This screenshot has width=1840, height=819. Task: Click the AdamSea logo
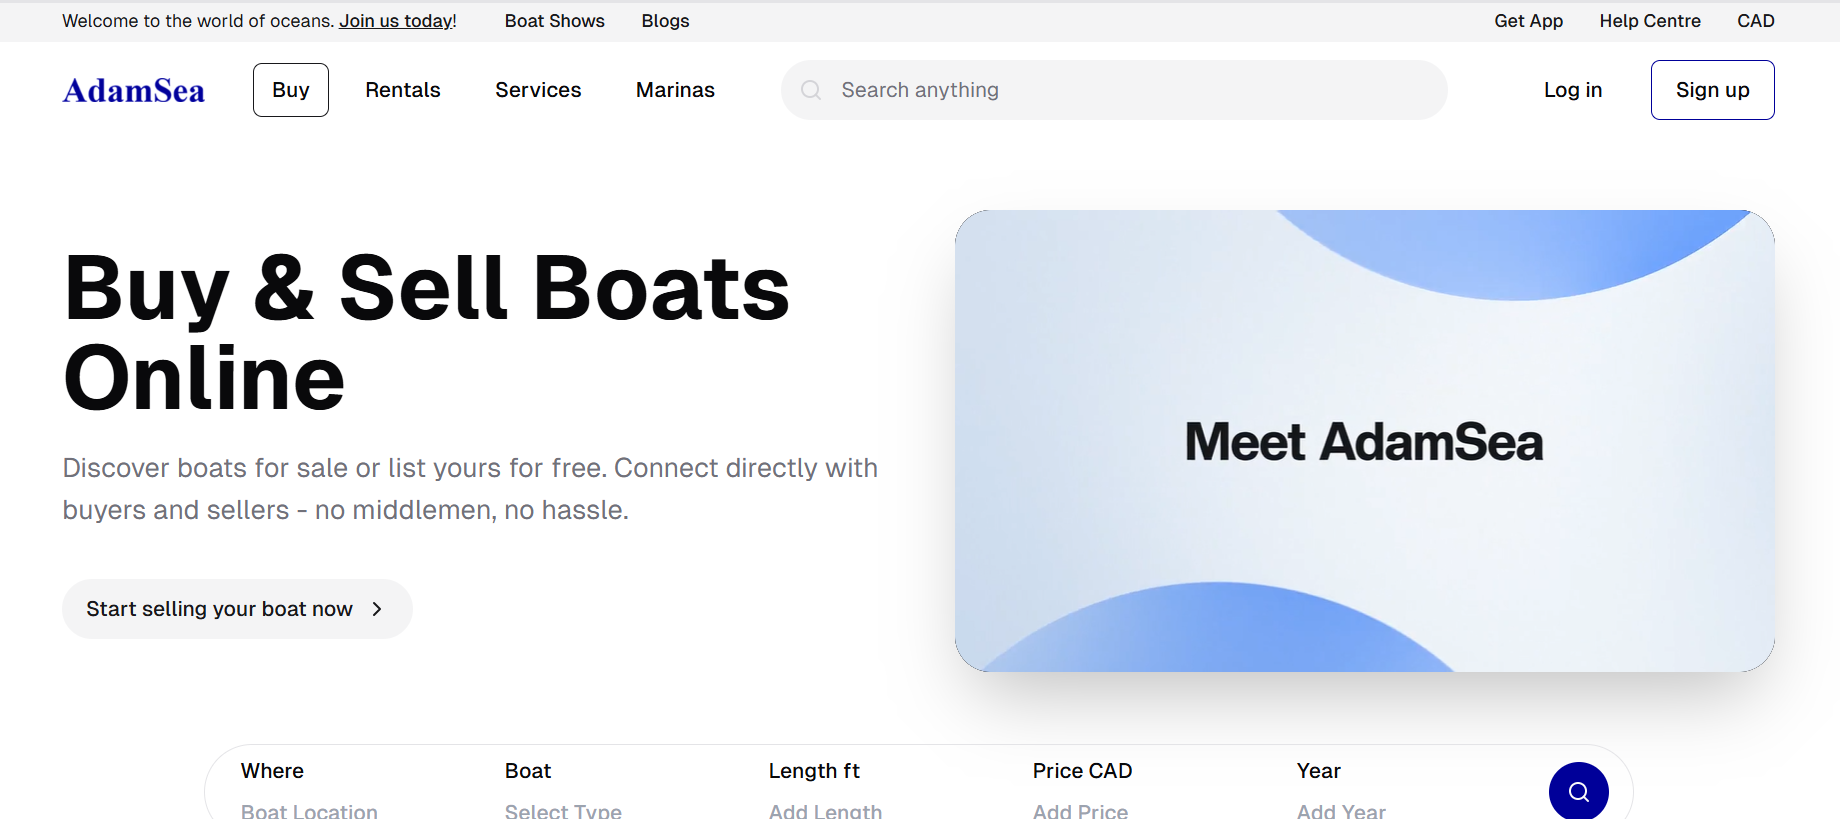(x=134, y=90)
